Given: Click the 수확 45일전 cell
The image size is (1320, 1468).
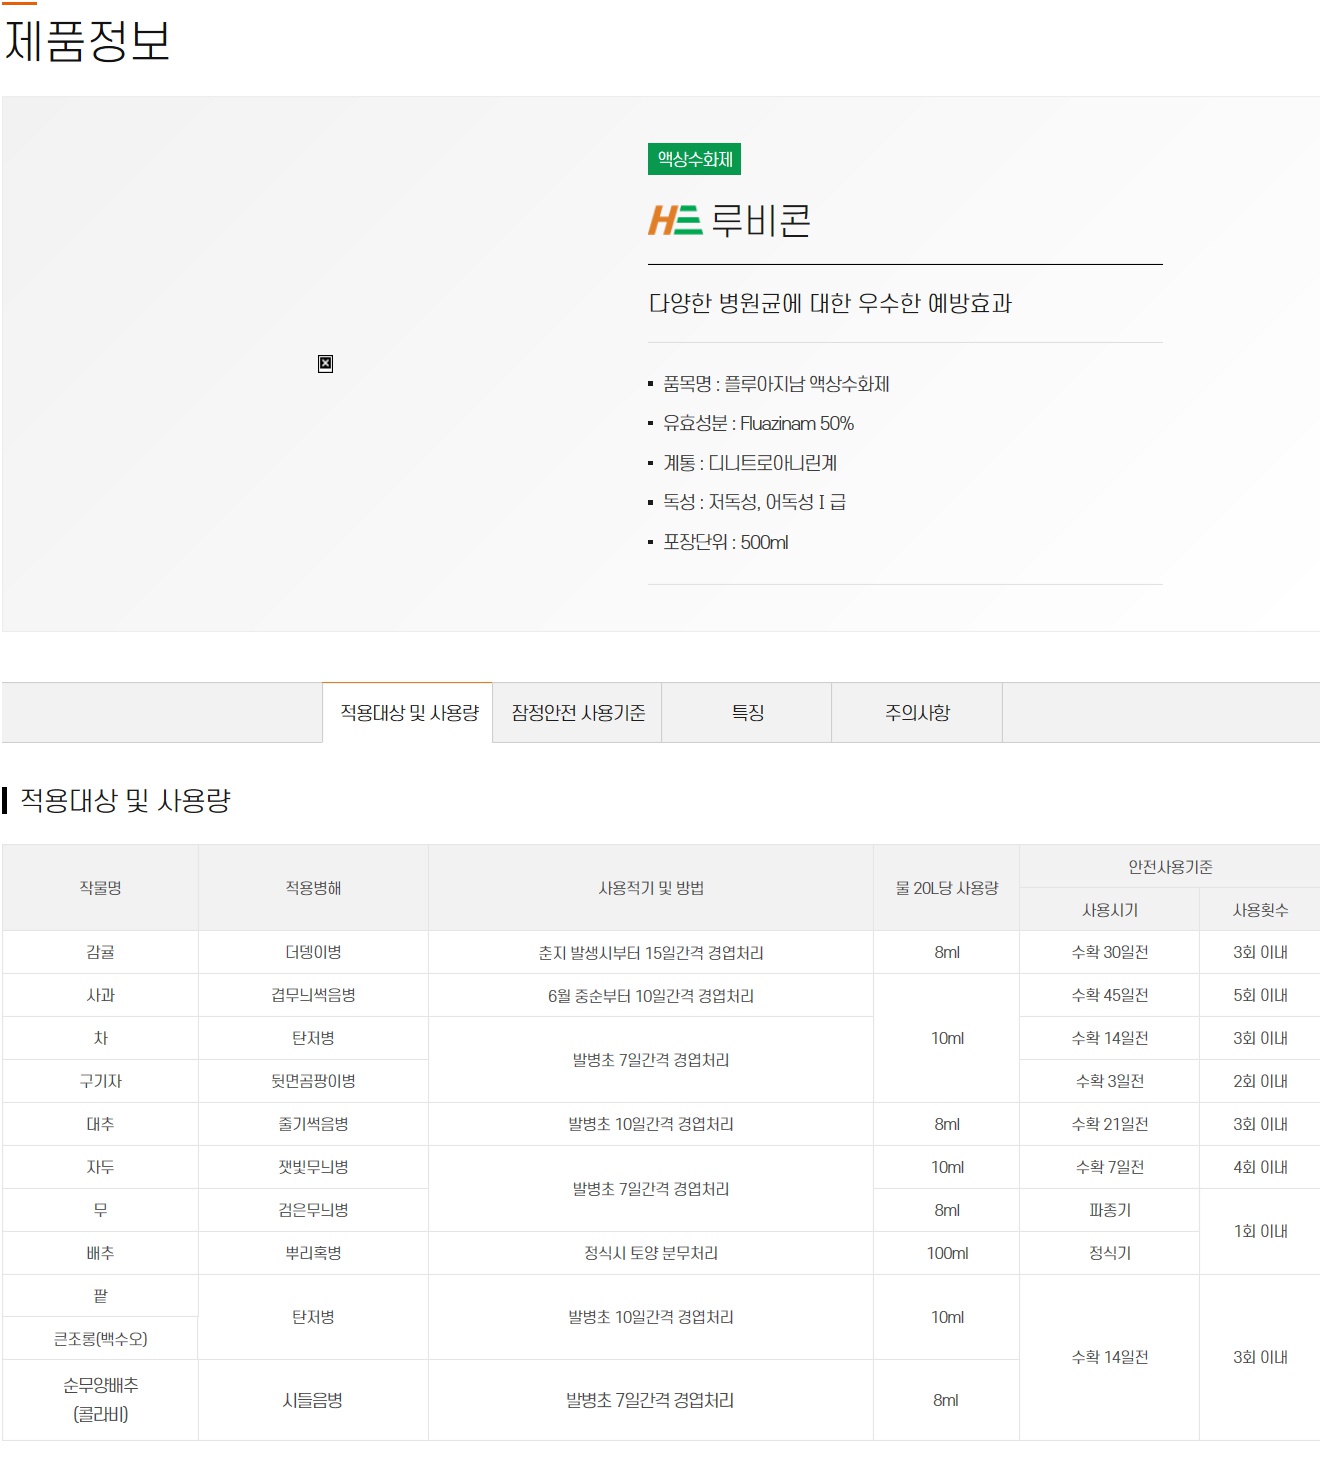Looking at the screenshot, I should point(1110,995).
